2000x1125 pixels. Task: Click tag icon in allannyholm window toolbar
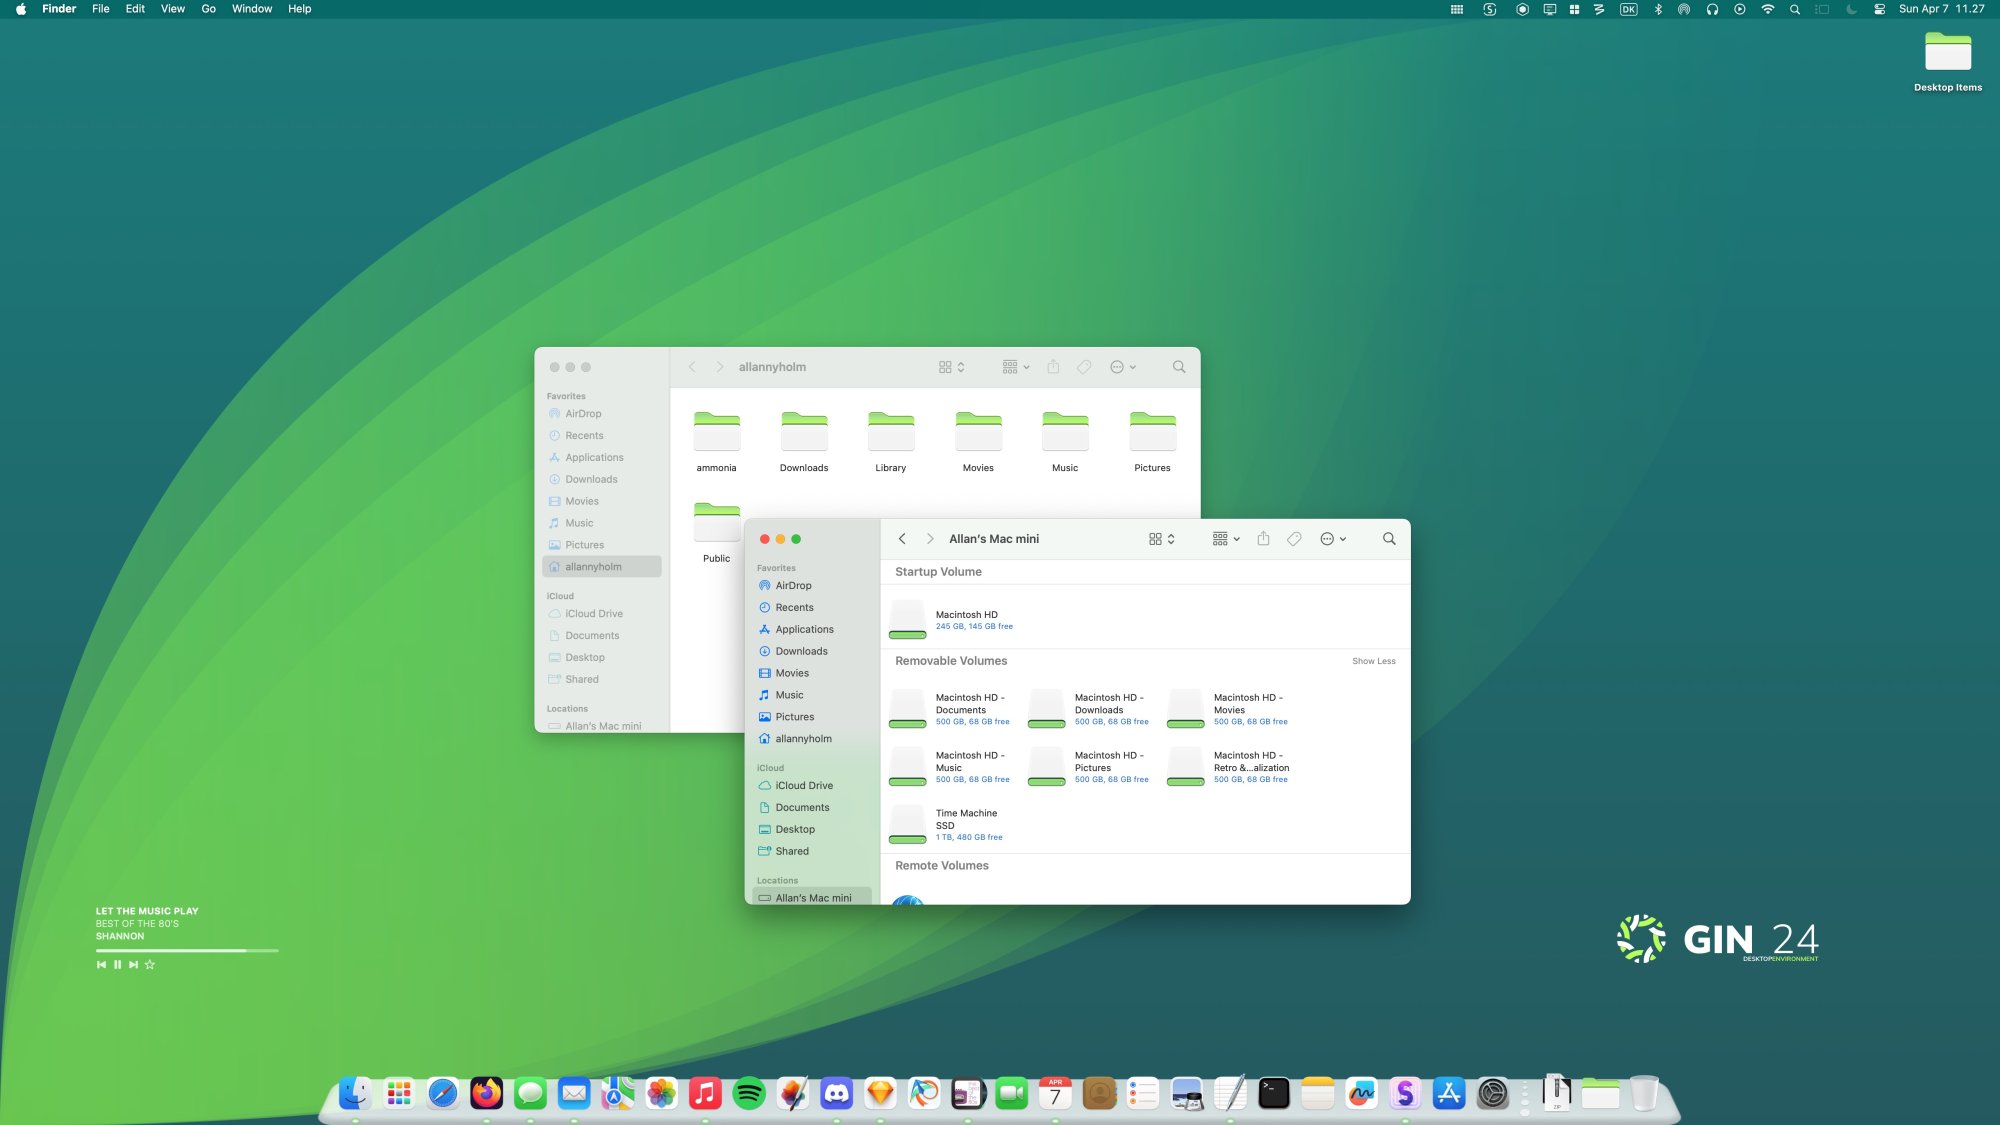coord(1084,367)
